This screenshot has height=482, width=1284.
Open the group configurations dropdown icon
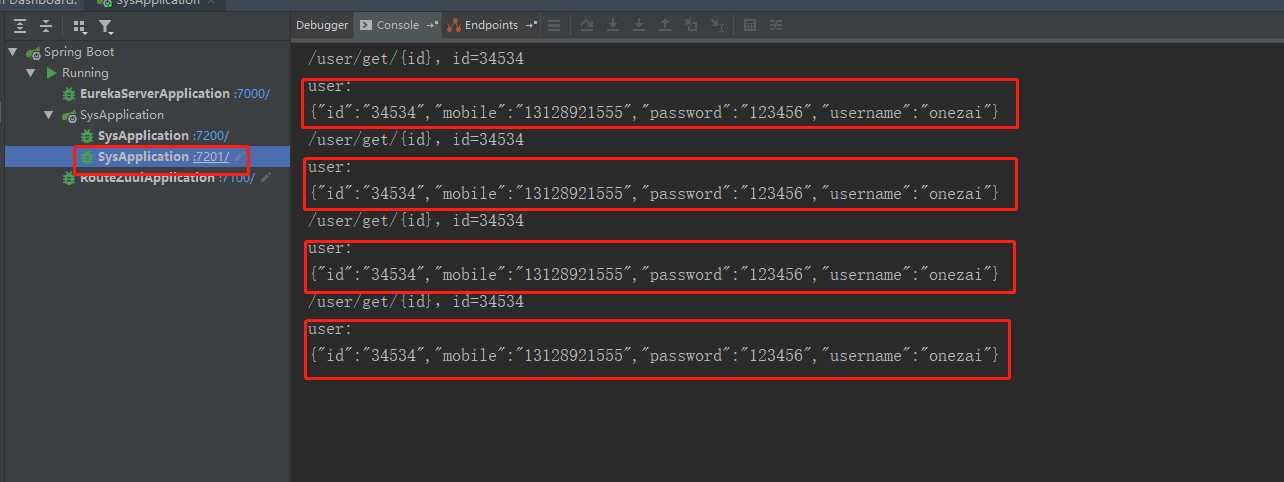(80, 27)
